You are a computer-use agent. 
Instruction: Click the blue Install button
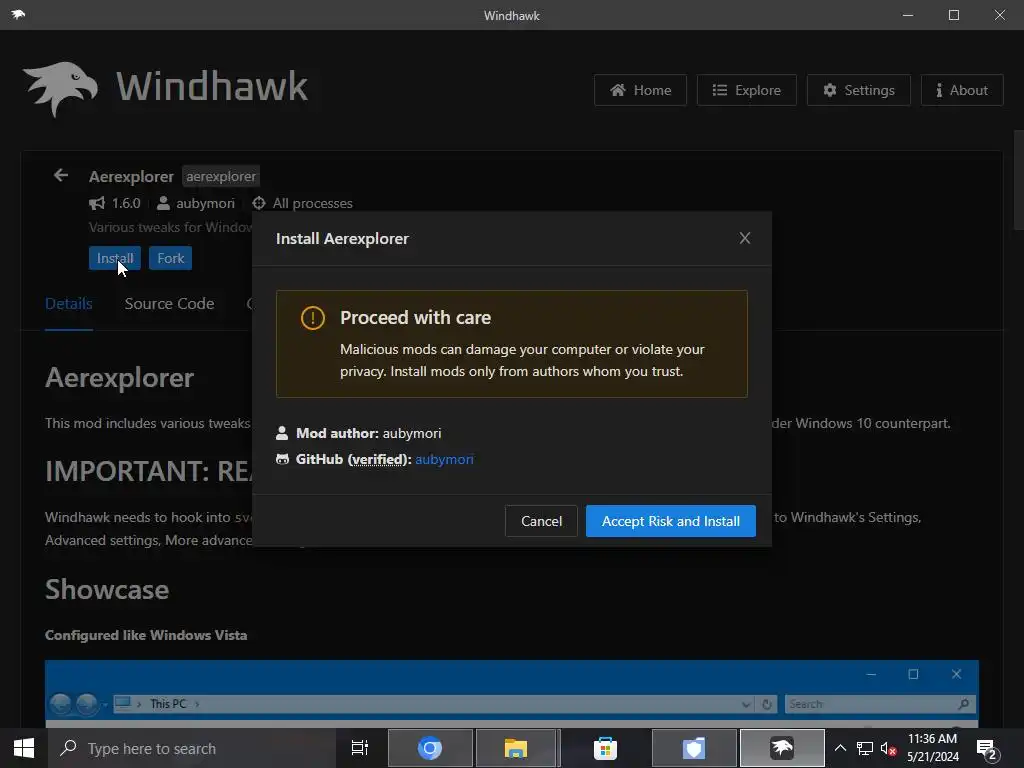[115, 258]
